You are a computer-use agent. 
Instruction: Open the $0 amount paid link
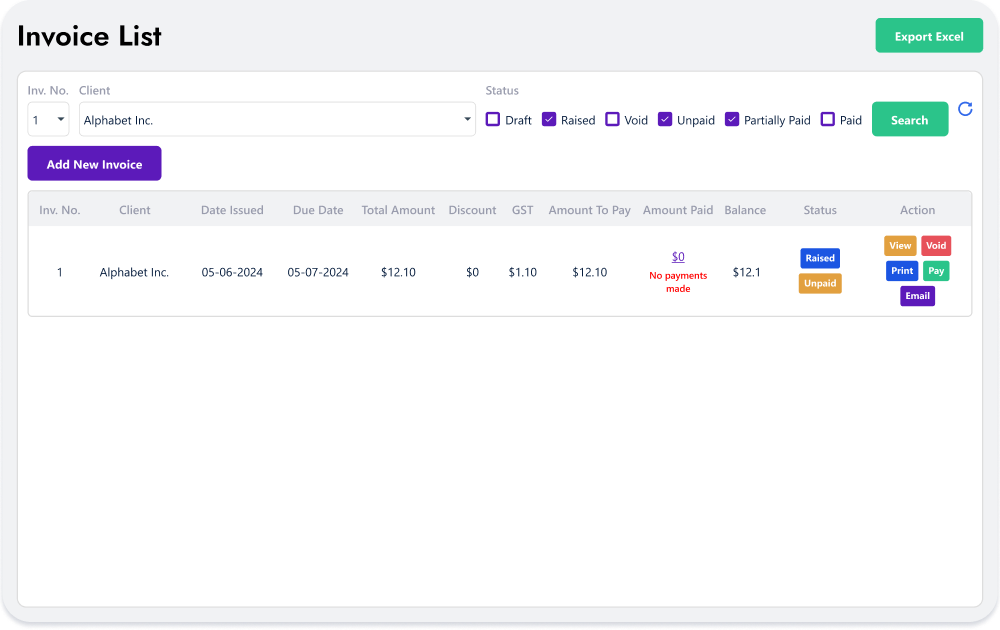coord(678,257)
